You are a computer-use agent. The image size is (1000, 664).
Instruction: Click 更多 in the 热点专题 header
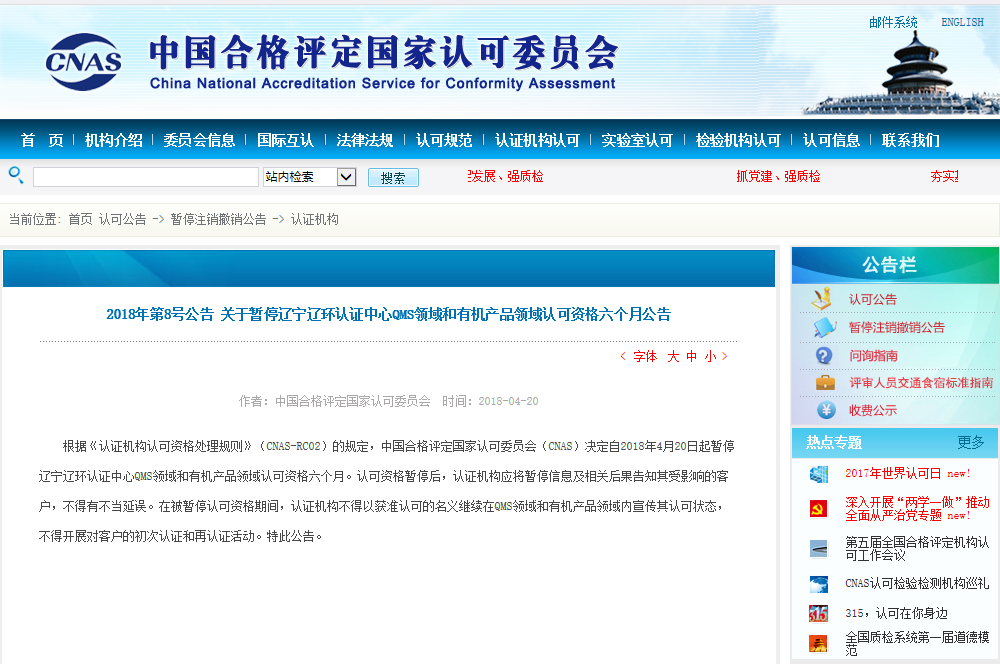click(971, 442)
